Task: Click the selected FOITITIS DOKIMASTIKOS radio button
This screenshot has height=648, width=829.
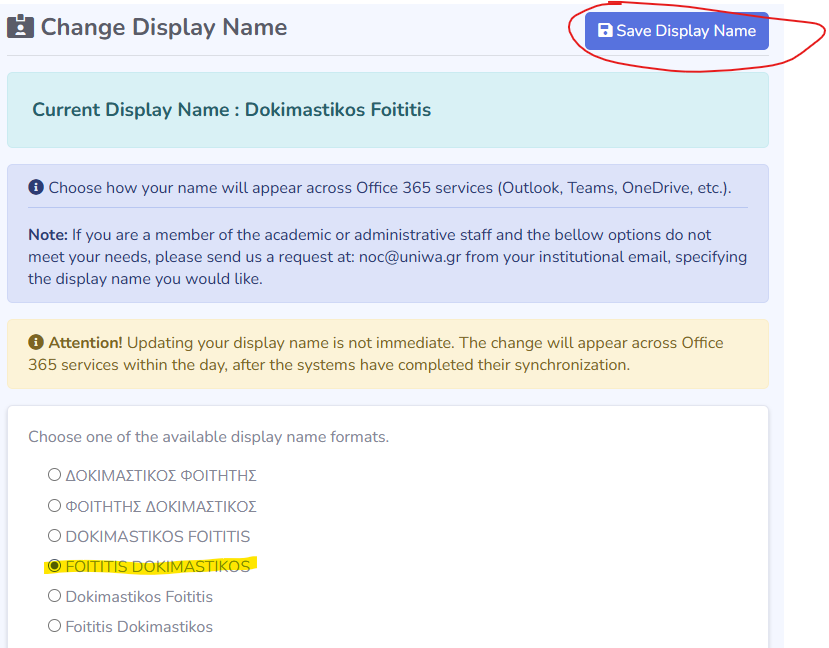Action: pyautogui.click(x=55, y=566)
